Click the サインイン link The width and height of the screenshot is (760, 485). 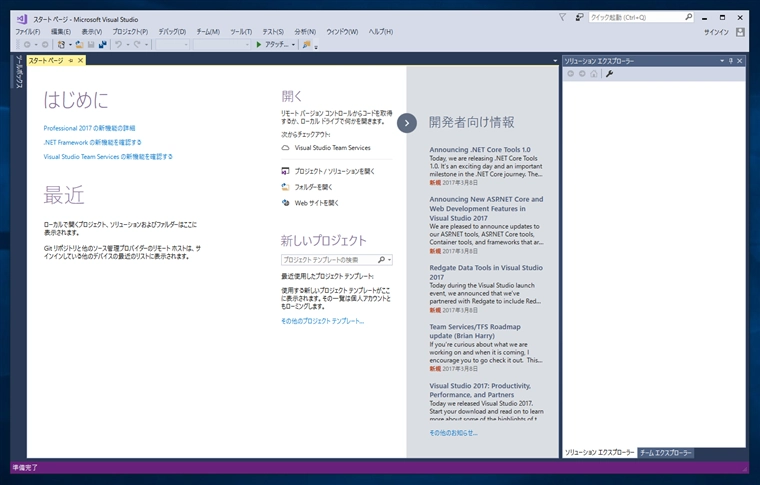pos(716,32)
